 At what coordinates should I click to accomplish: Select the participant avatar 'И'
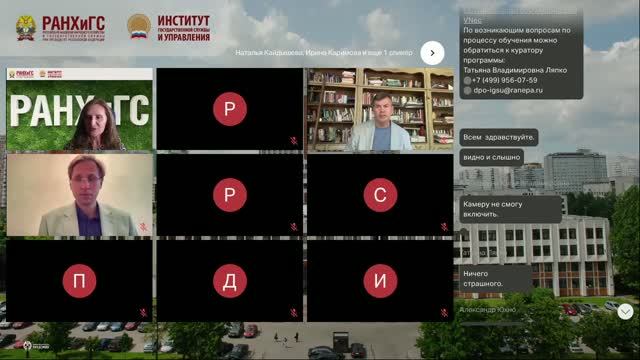380,281
